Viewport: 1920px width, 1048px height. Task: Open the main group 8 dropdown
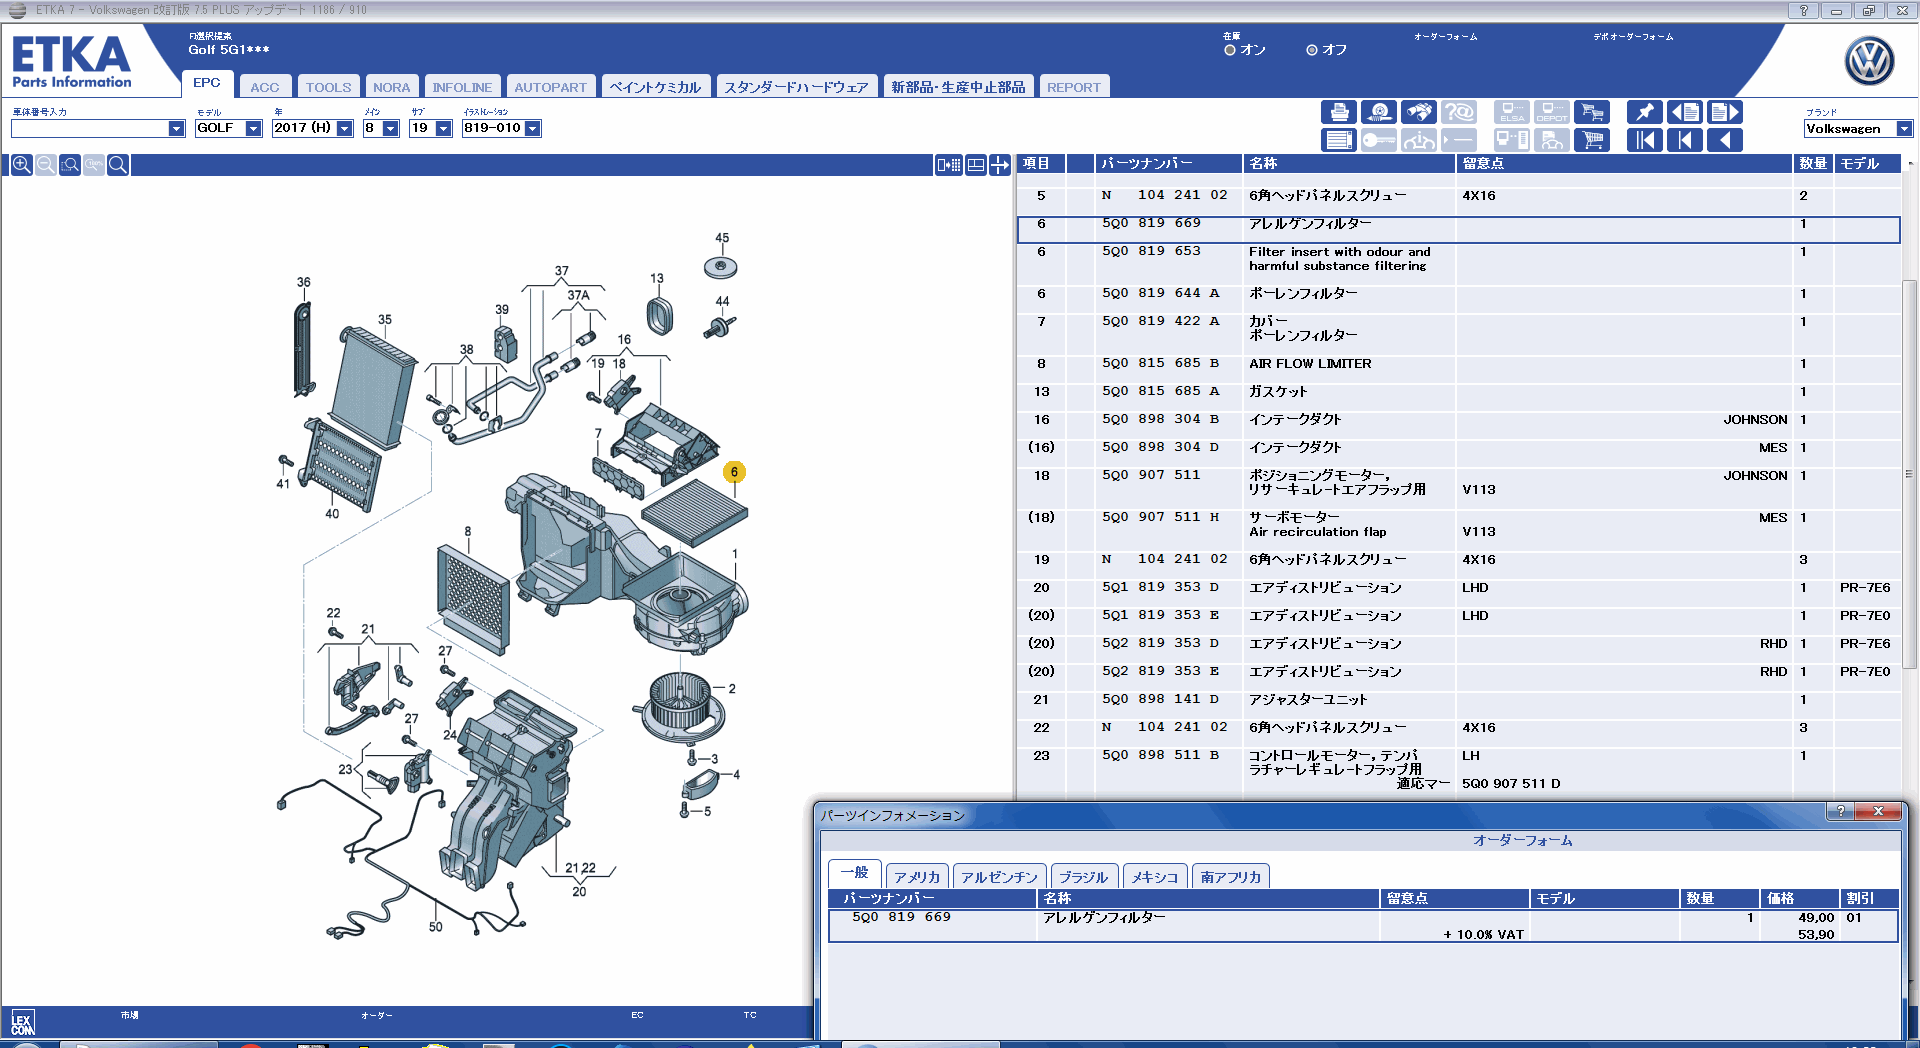point(391,129)
